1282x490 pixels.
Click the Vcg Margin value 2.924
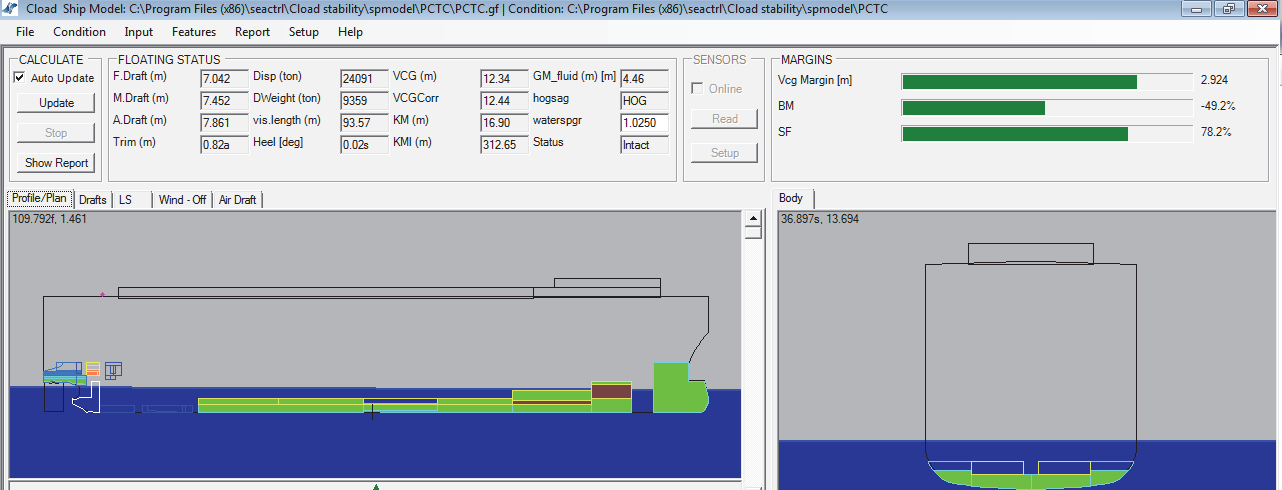[x=1214, y=80]
